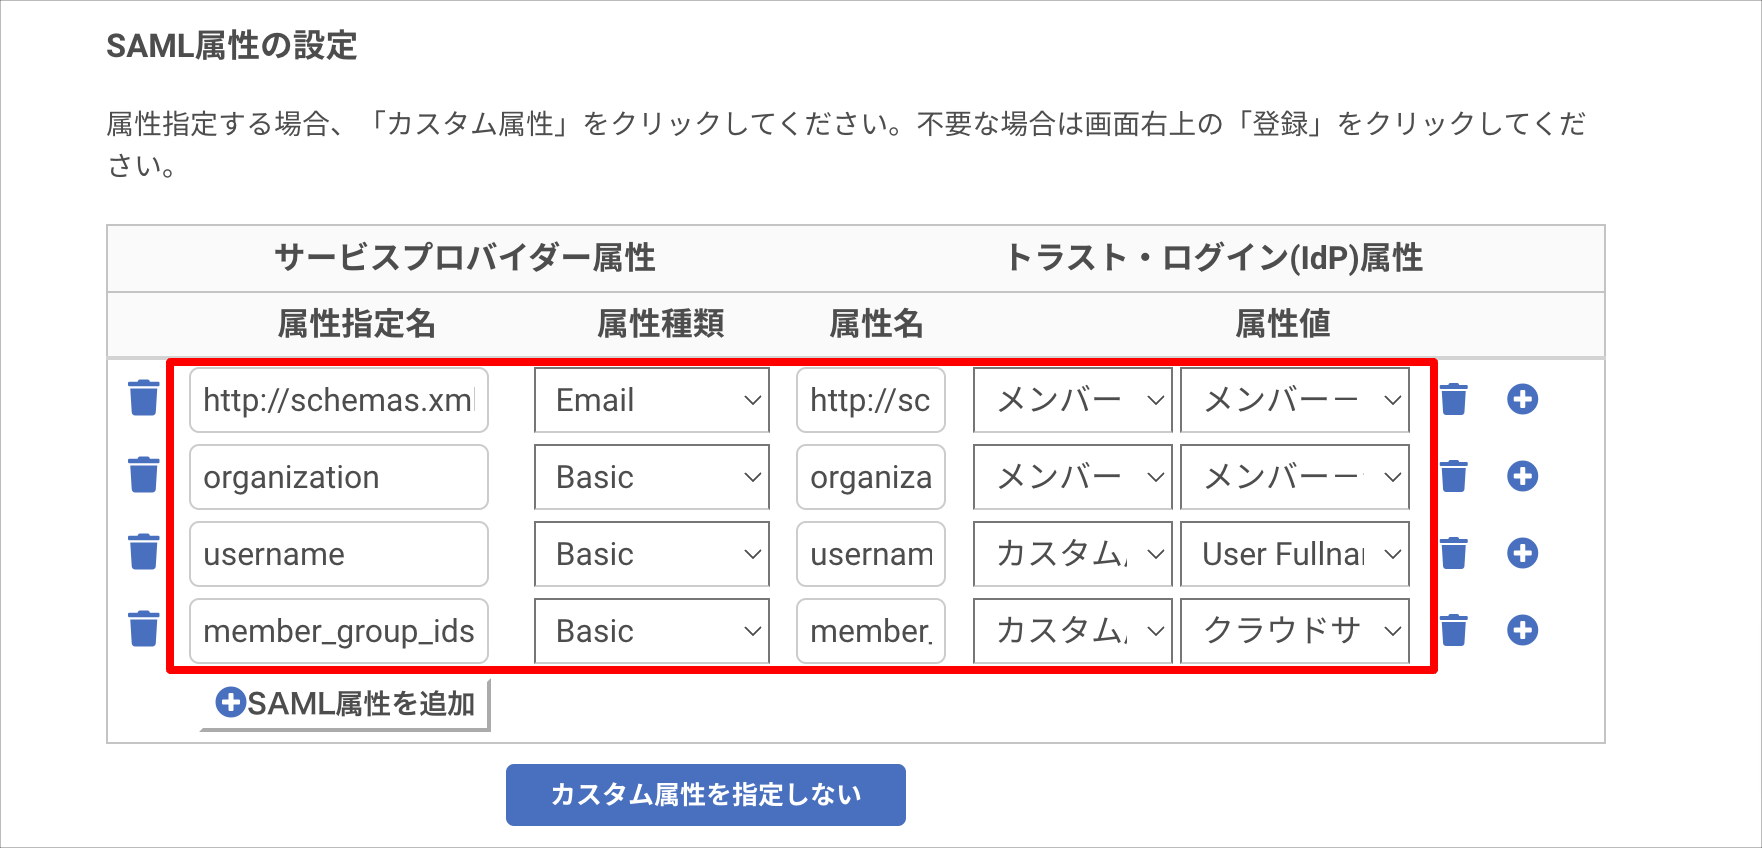Screen dimensions: 1762x848
Task: Open attribute type dropdown in organization row
Action: coord(652,477)
